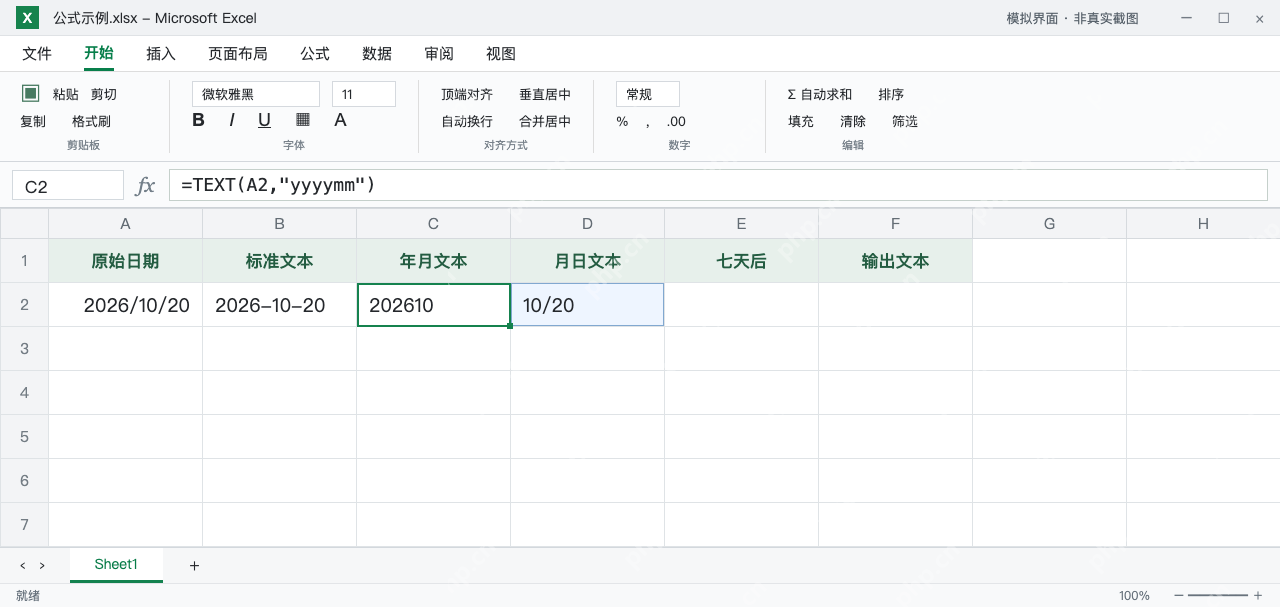Select the 开始 ribbon tab
Viewport: 1280px width, 608px height.
coord(99,54)
